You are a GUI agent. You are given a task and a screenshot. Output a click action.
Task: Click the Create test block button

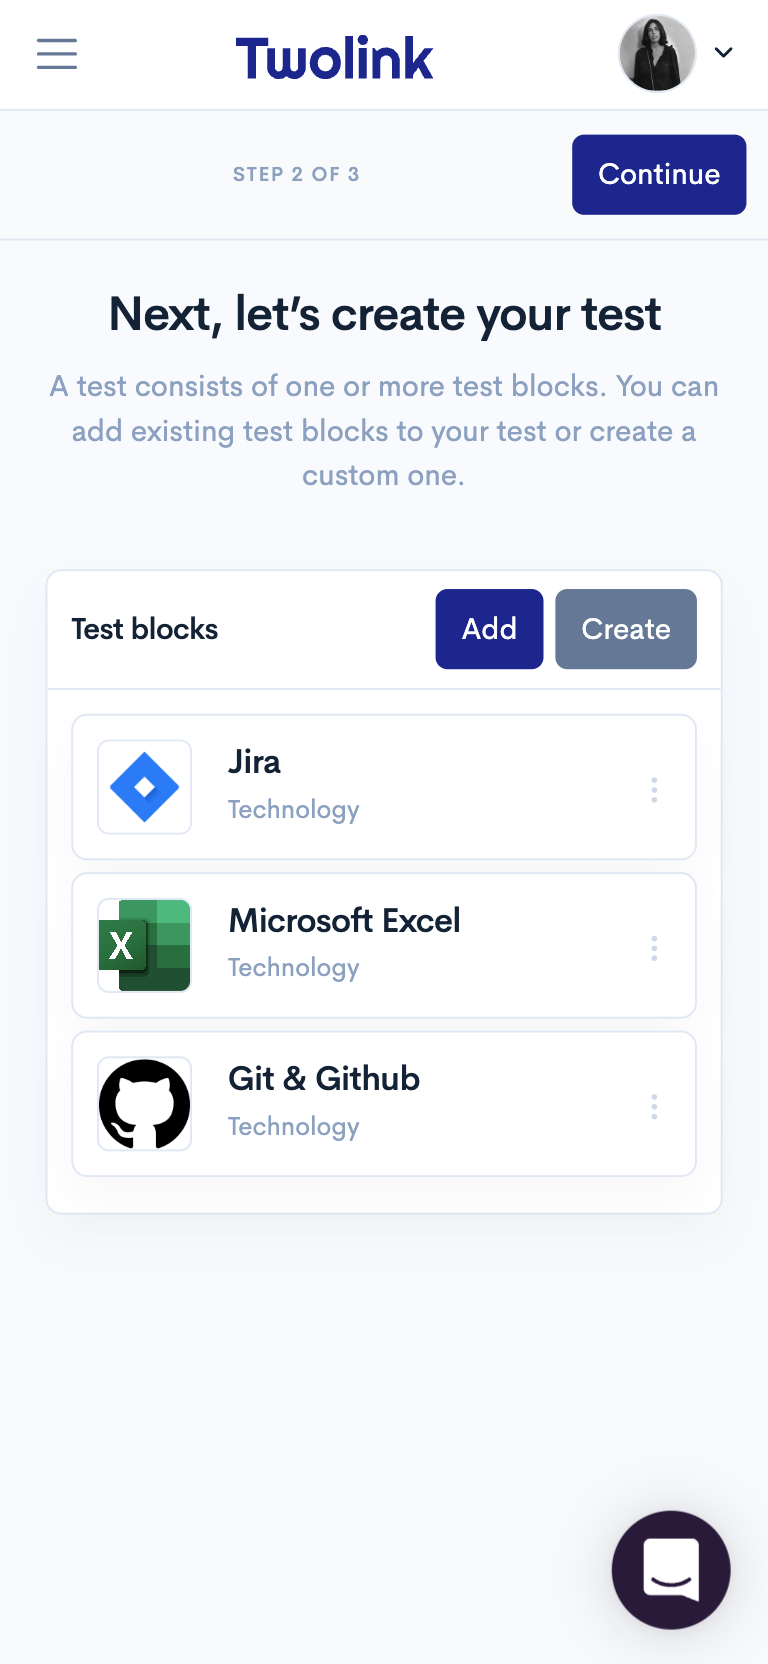626,629
